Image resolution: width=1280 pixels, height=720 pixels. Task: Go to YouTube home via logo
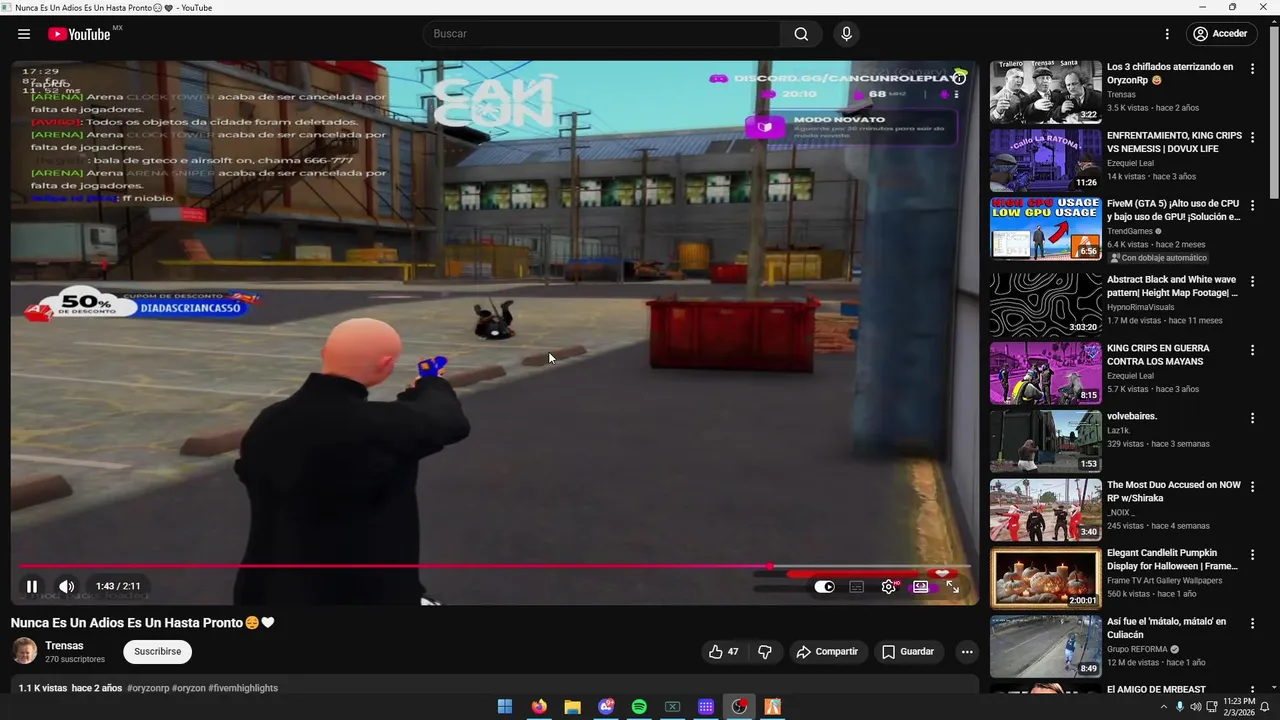80,34
